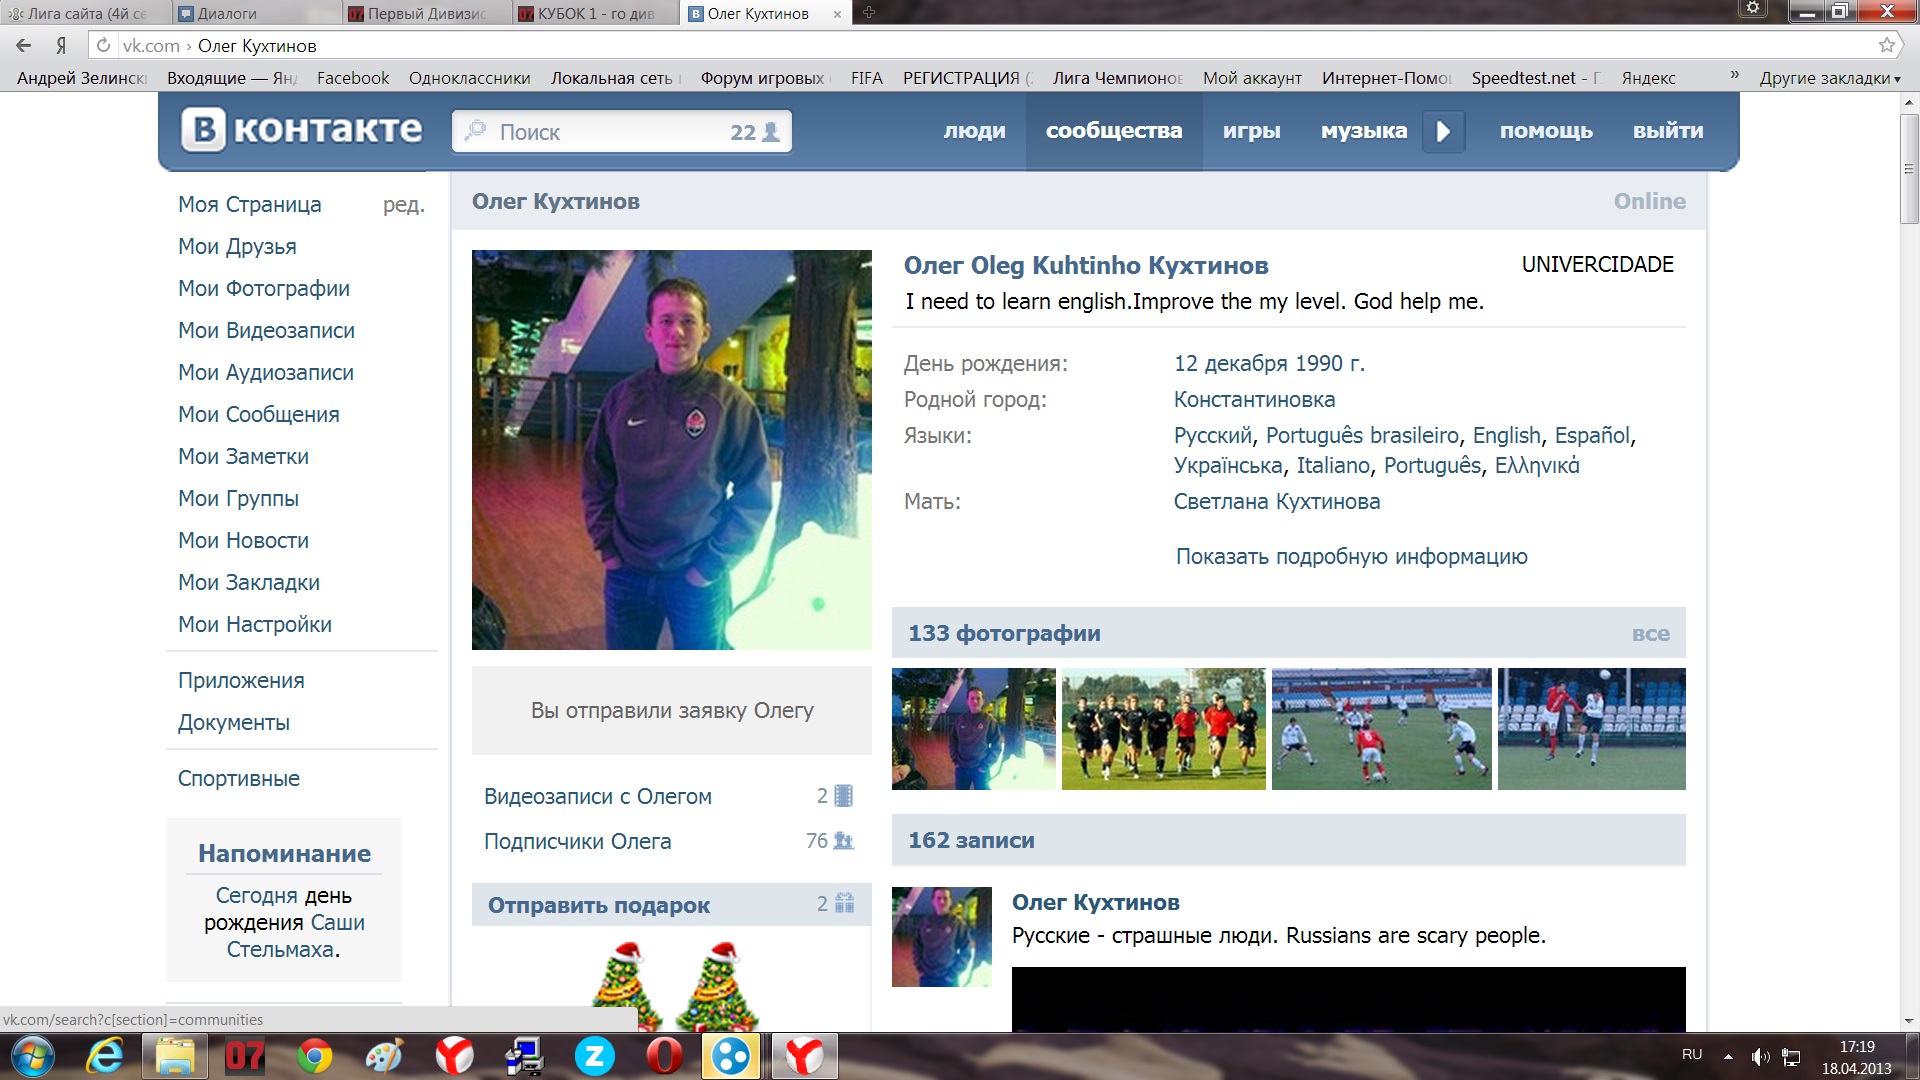Click Показать подробную информацию link
Viewport: 1920px width, 1080px height.
tap(1351, 556)
